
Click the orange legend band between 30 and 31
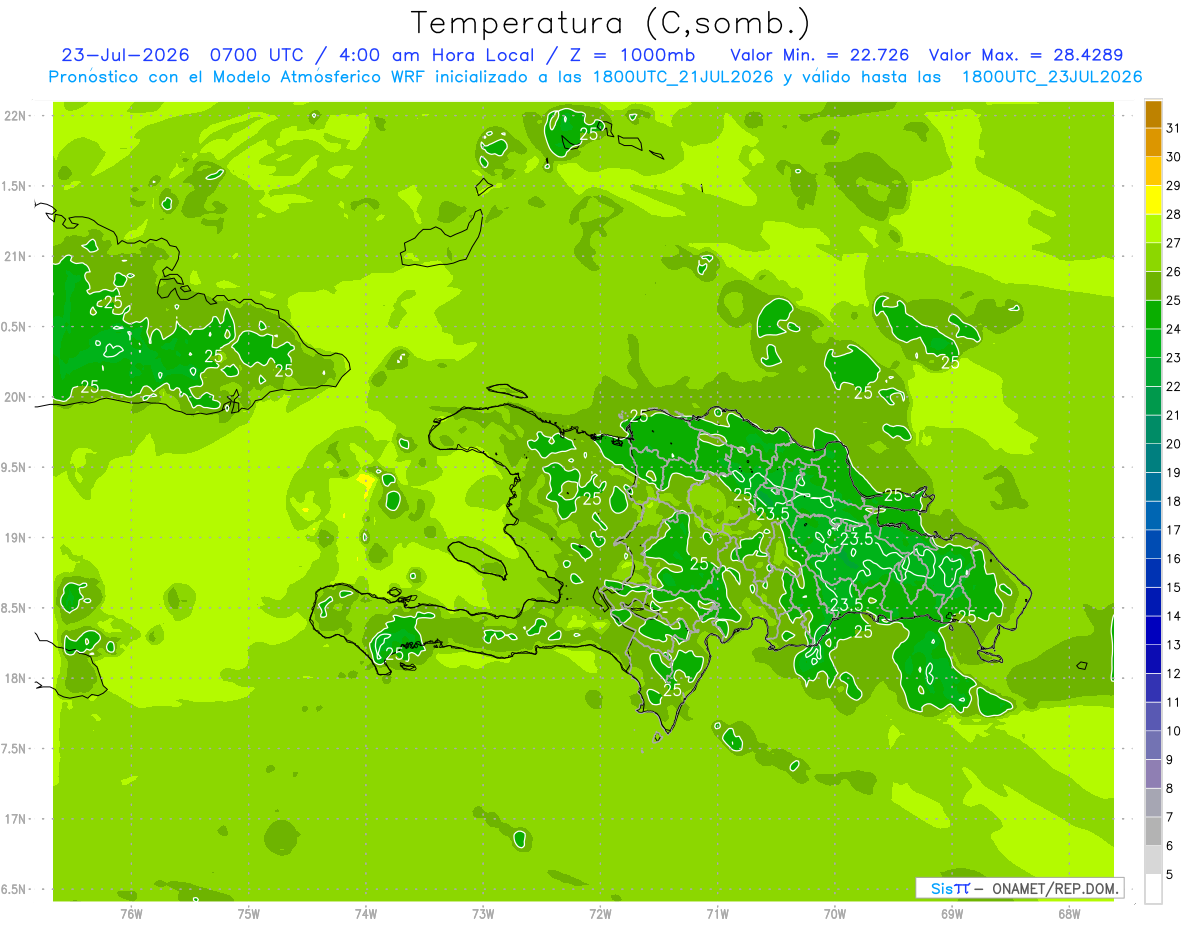[1153, 143]
